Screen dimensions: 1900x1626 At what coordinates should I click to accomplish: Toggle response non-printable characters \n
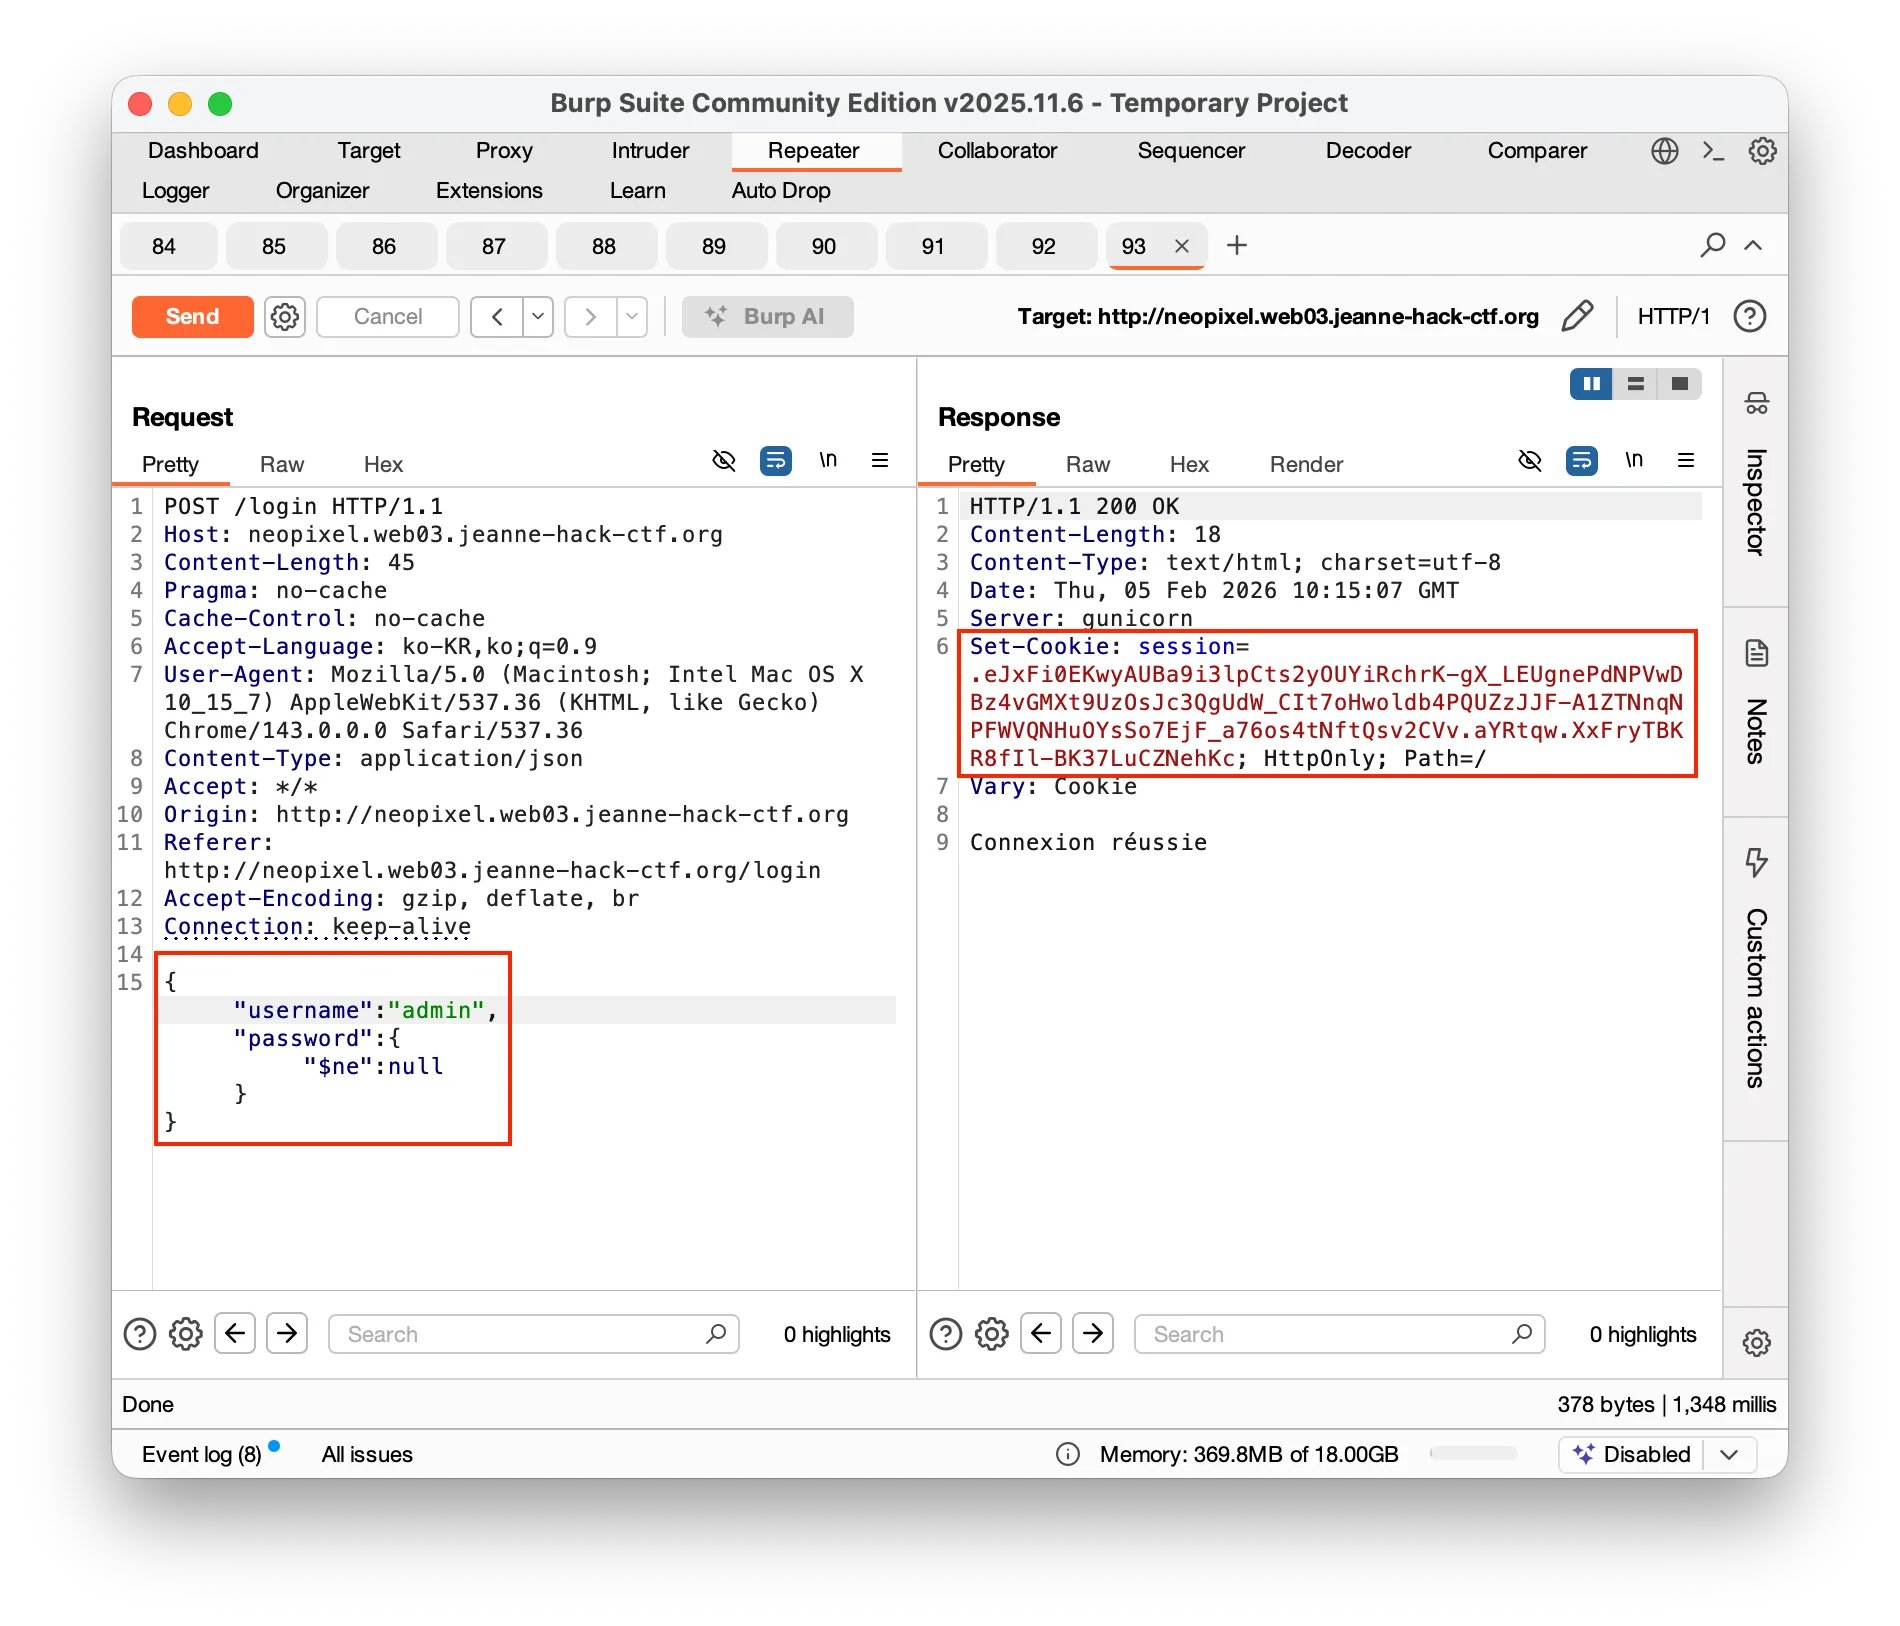click(x=1634, y=460)
